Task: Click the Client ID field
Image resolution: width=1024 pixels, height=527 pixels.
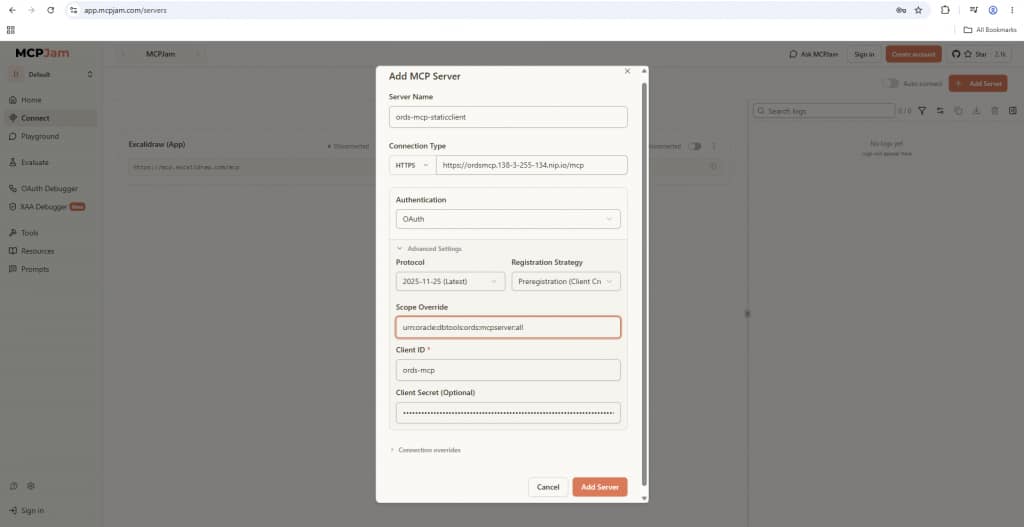Action: pyautogui.click(x=508, y=370)
